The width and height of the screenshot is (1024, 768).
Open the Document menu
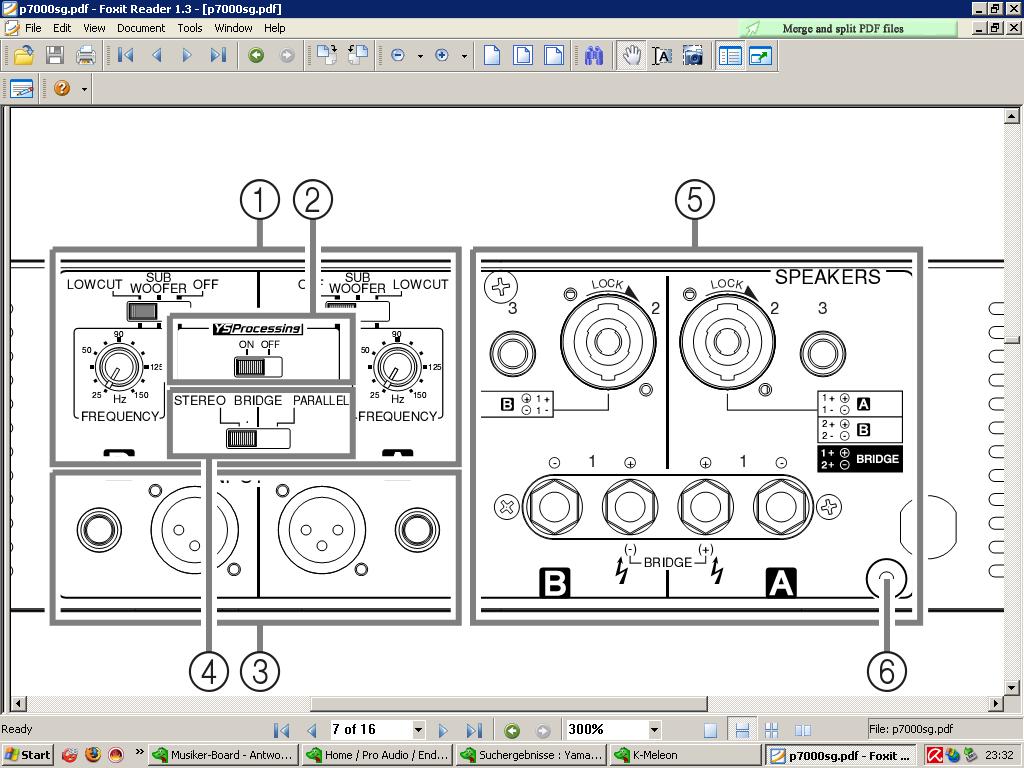(x=141, y=28)
